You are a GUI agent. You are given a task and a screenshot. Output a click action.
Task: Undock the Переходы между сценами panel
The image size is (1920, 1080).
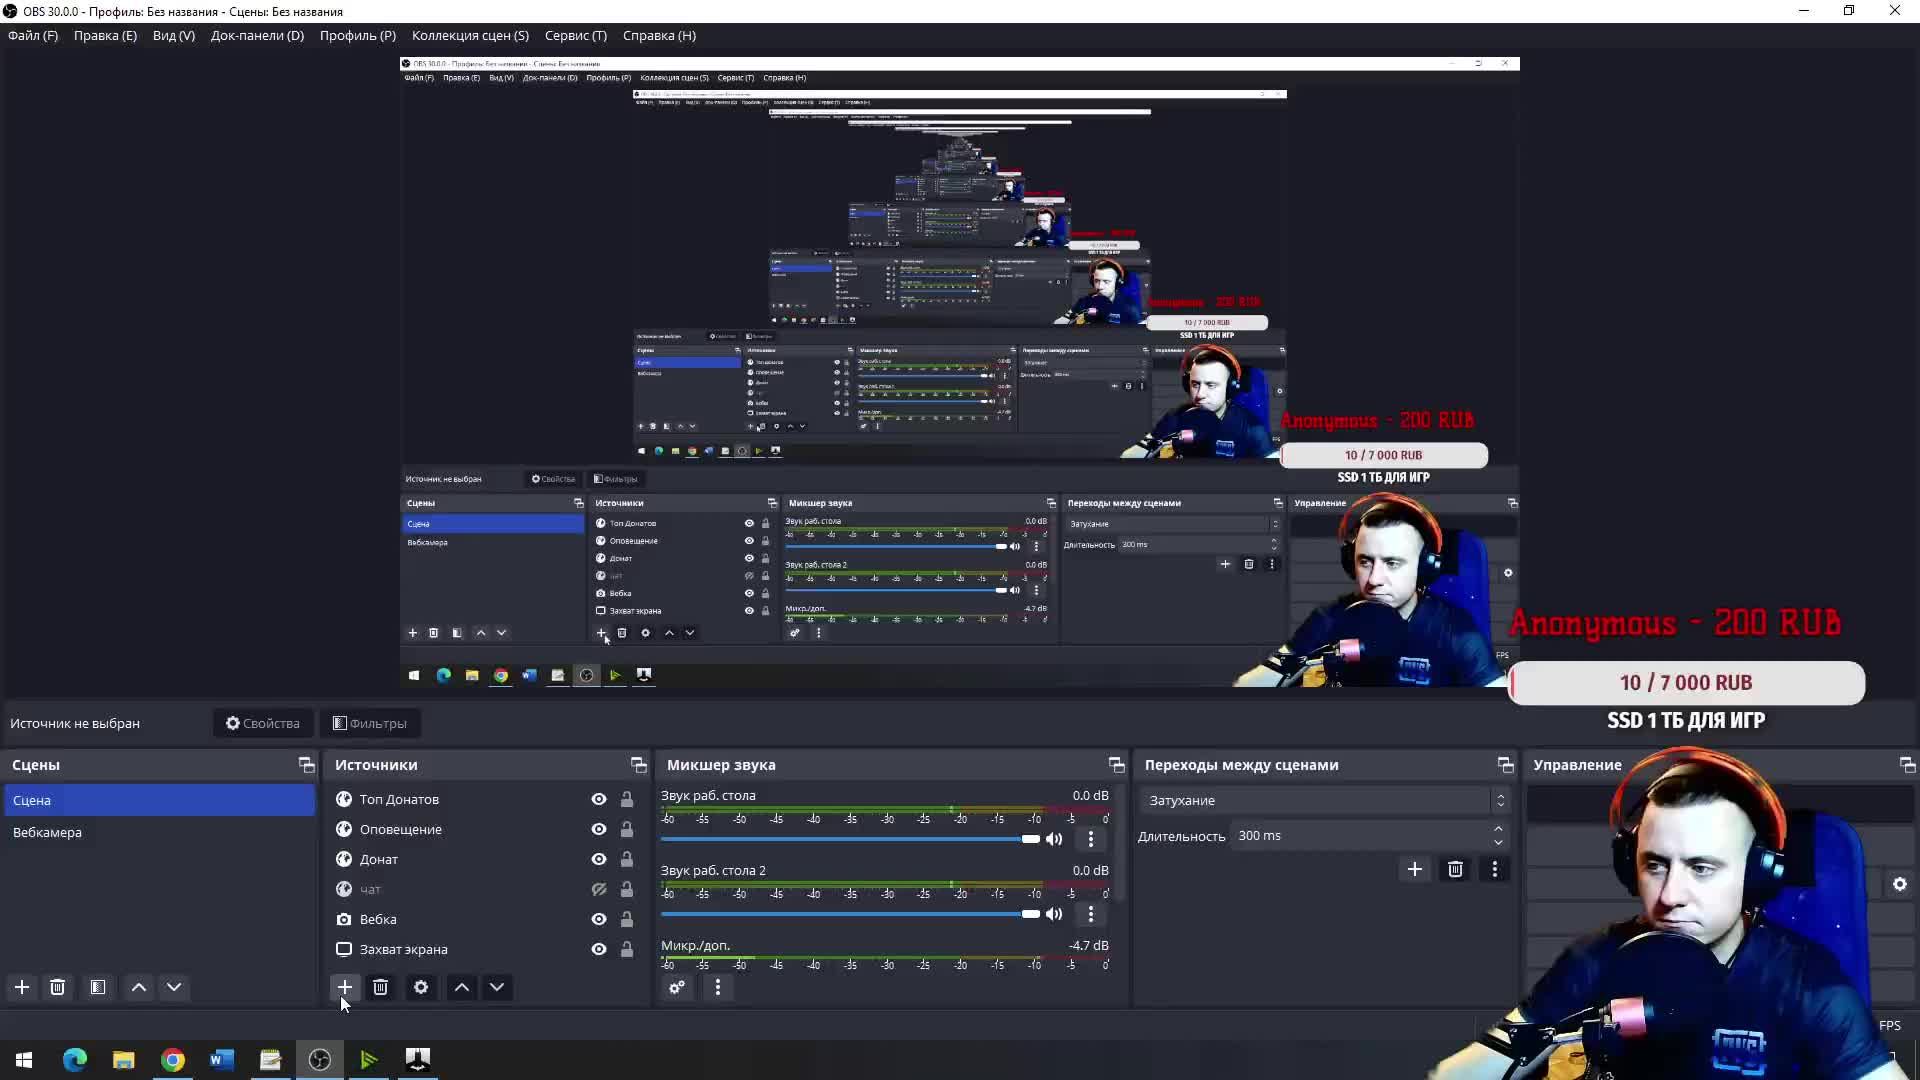tap(1505, 765)
